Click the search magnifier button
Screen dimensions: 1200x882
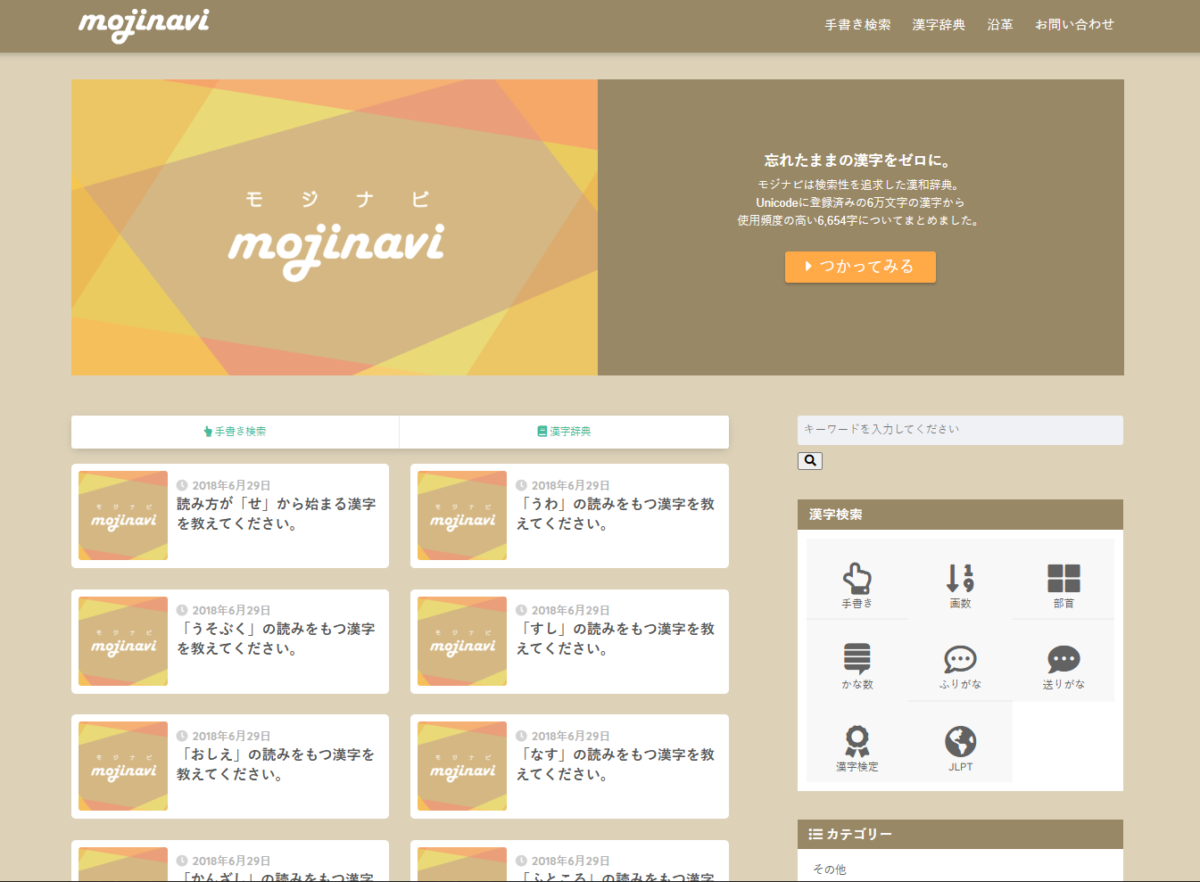coord(810,461)
